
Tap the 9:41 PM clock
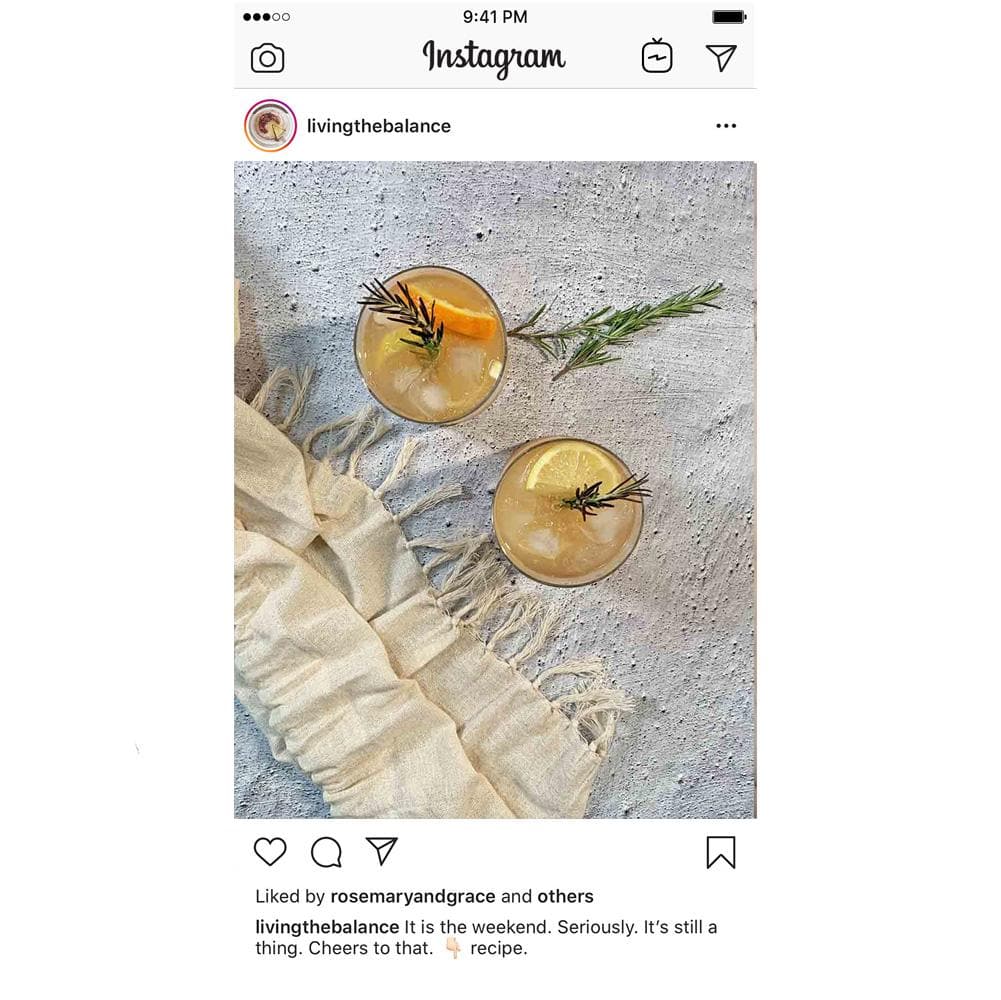pos(495,17)
